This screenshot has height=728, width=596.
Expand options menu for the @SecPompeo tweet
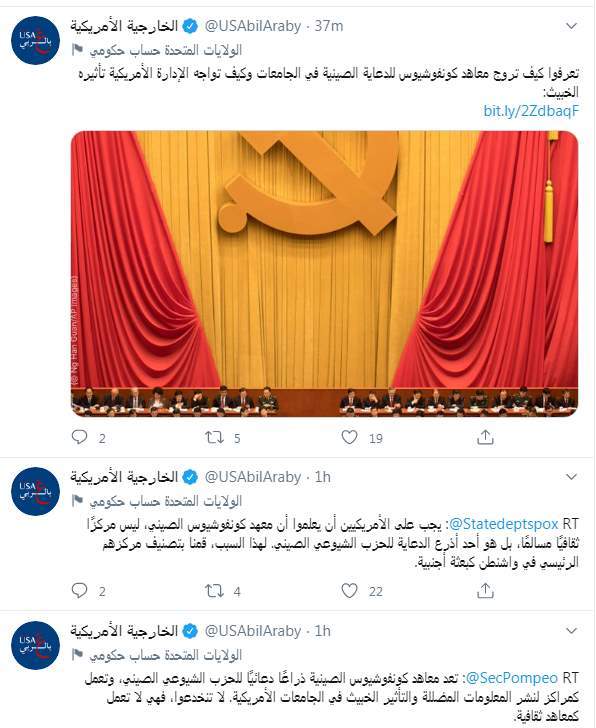(x=571, y=631)
